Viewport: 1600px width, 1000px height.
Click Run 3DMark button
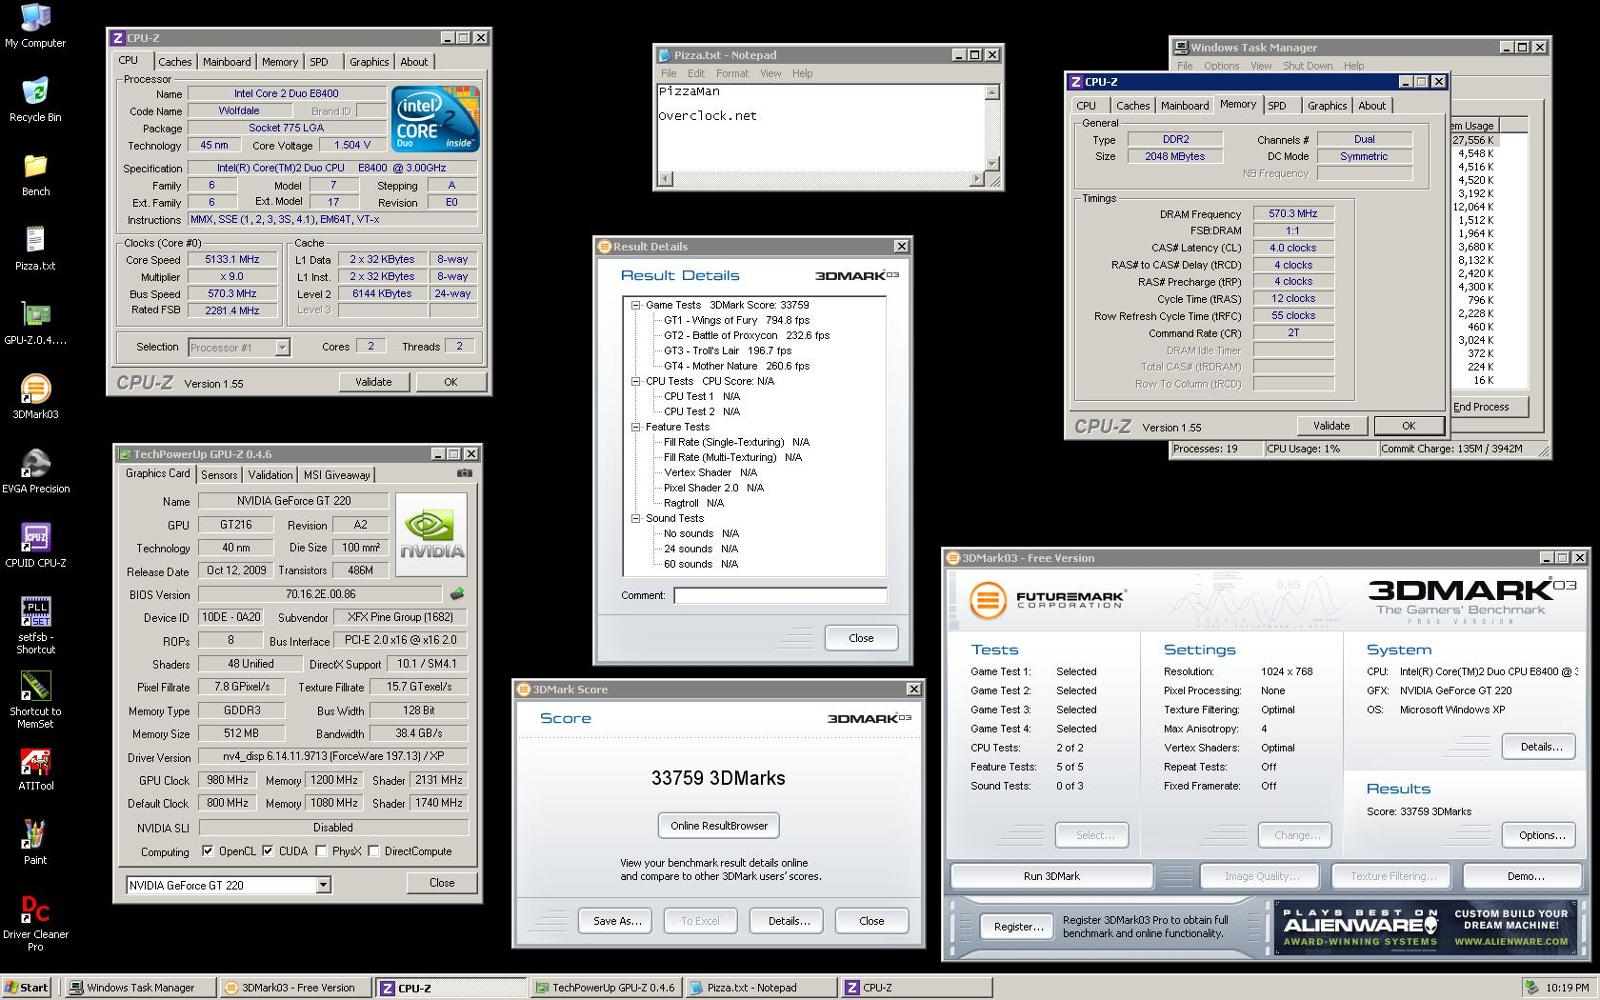[x=1051, y=876]
